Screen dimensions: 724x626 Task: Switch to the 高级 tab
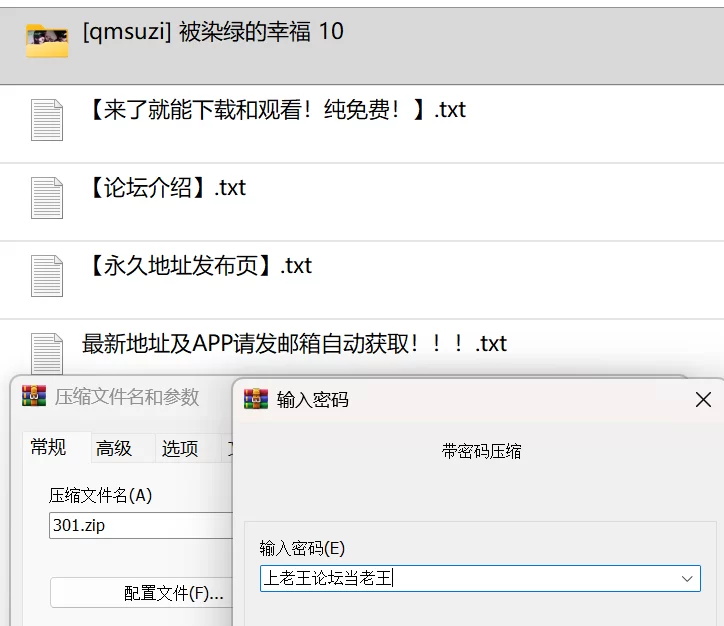tap(114, 448)
